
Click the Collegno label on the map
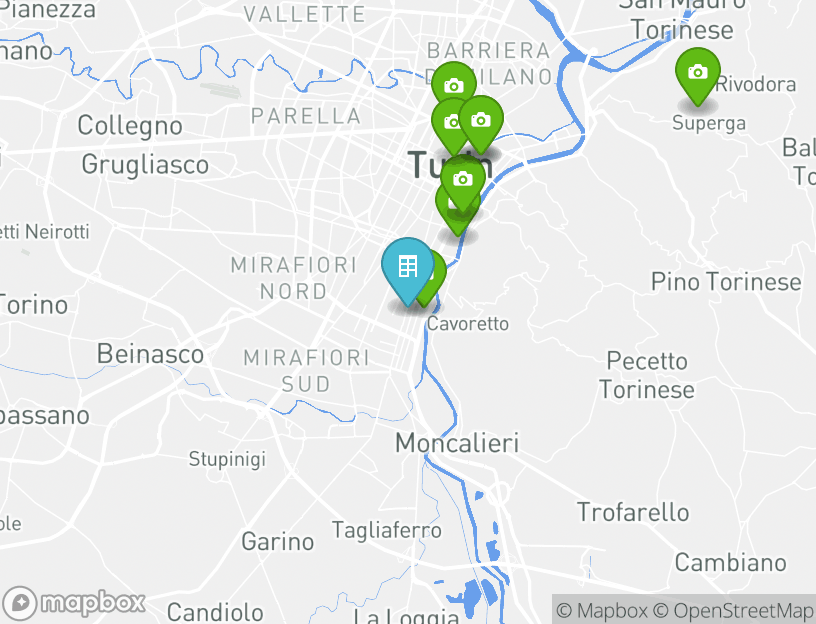130,125
